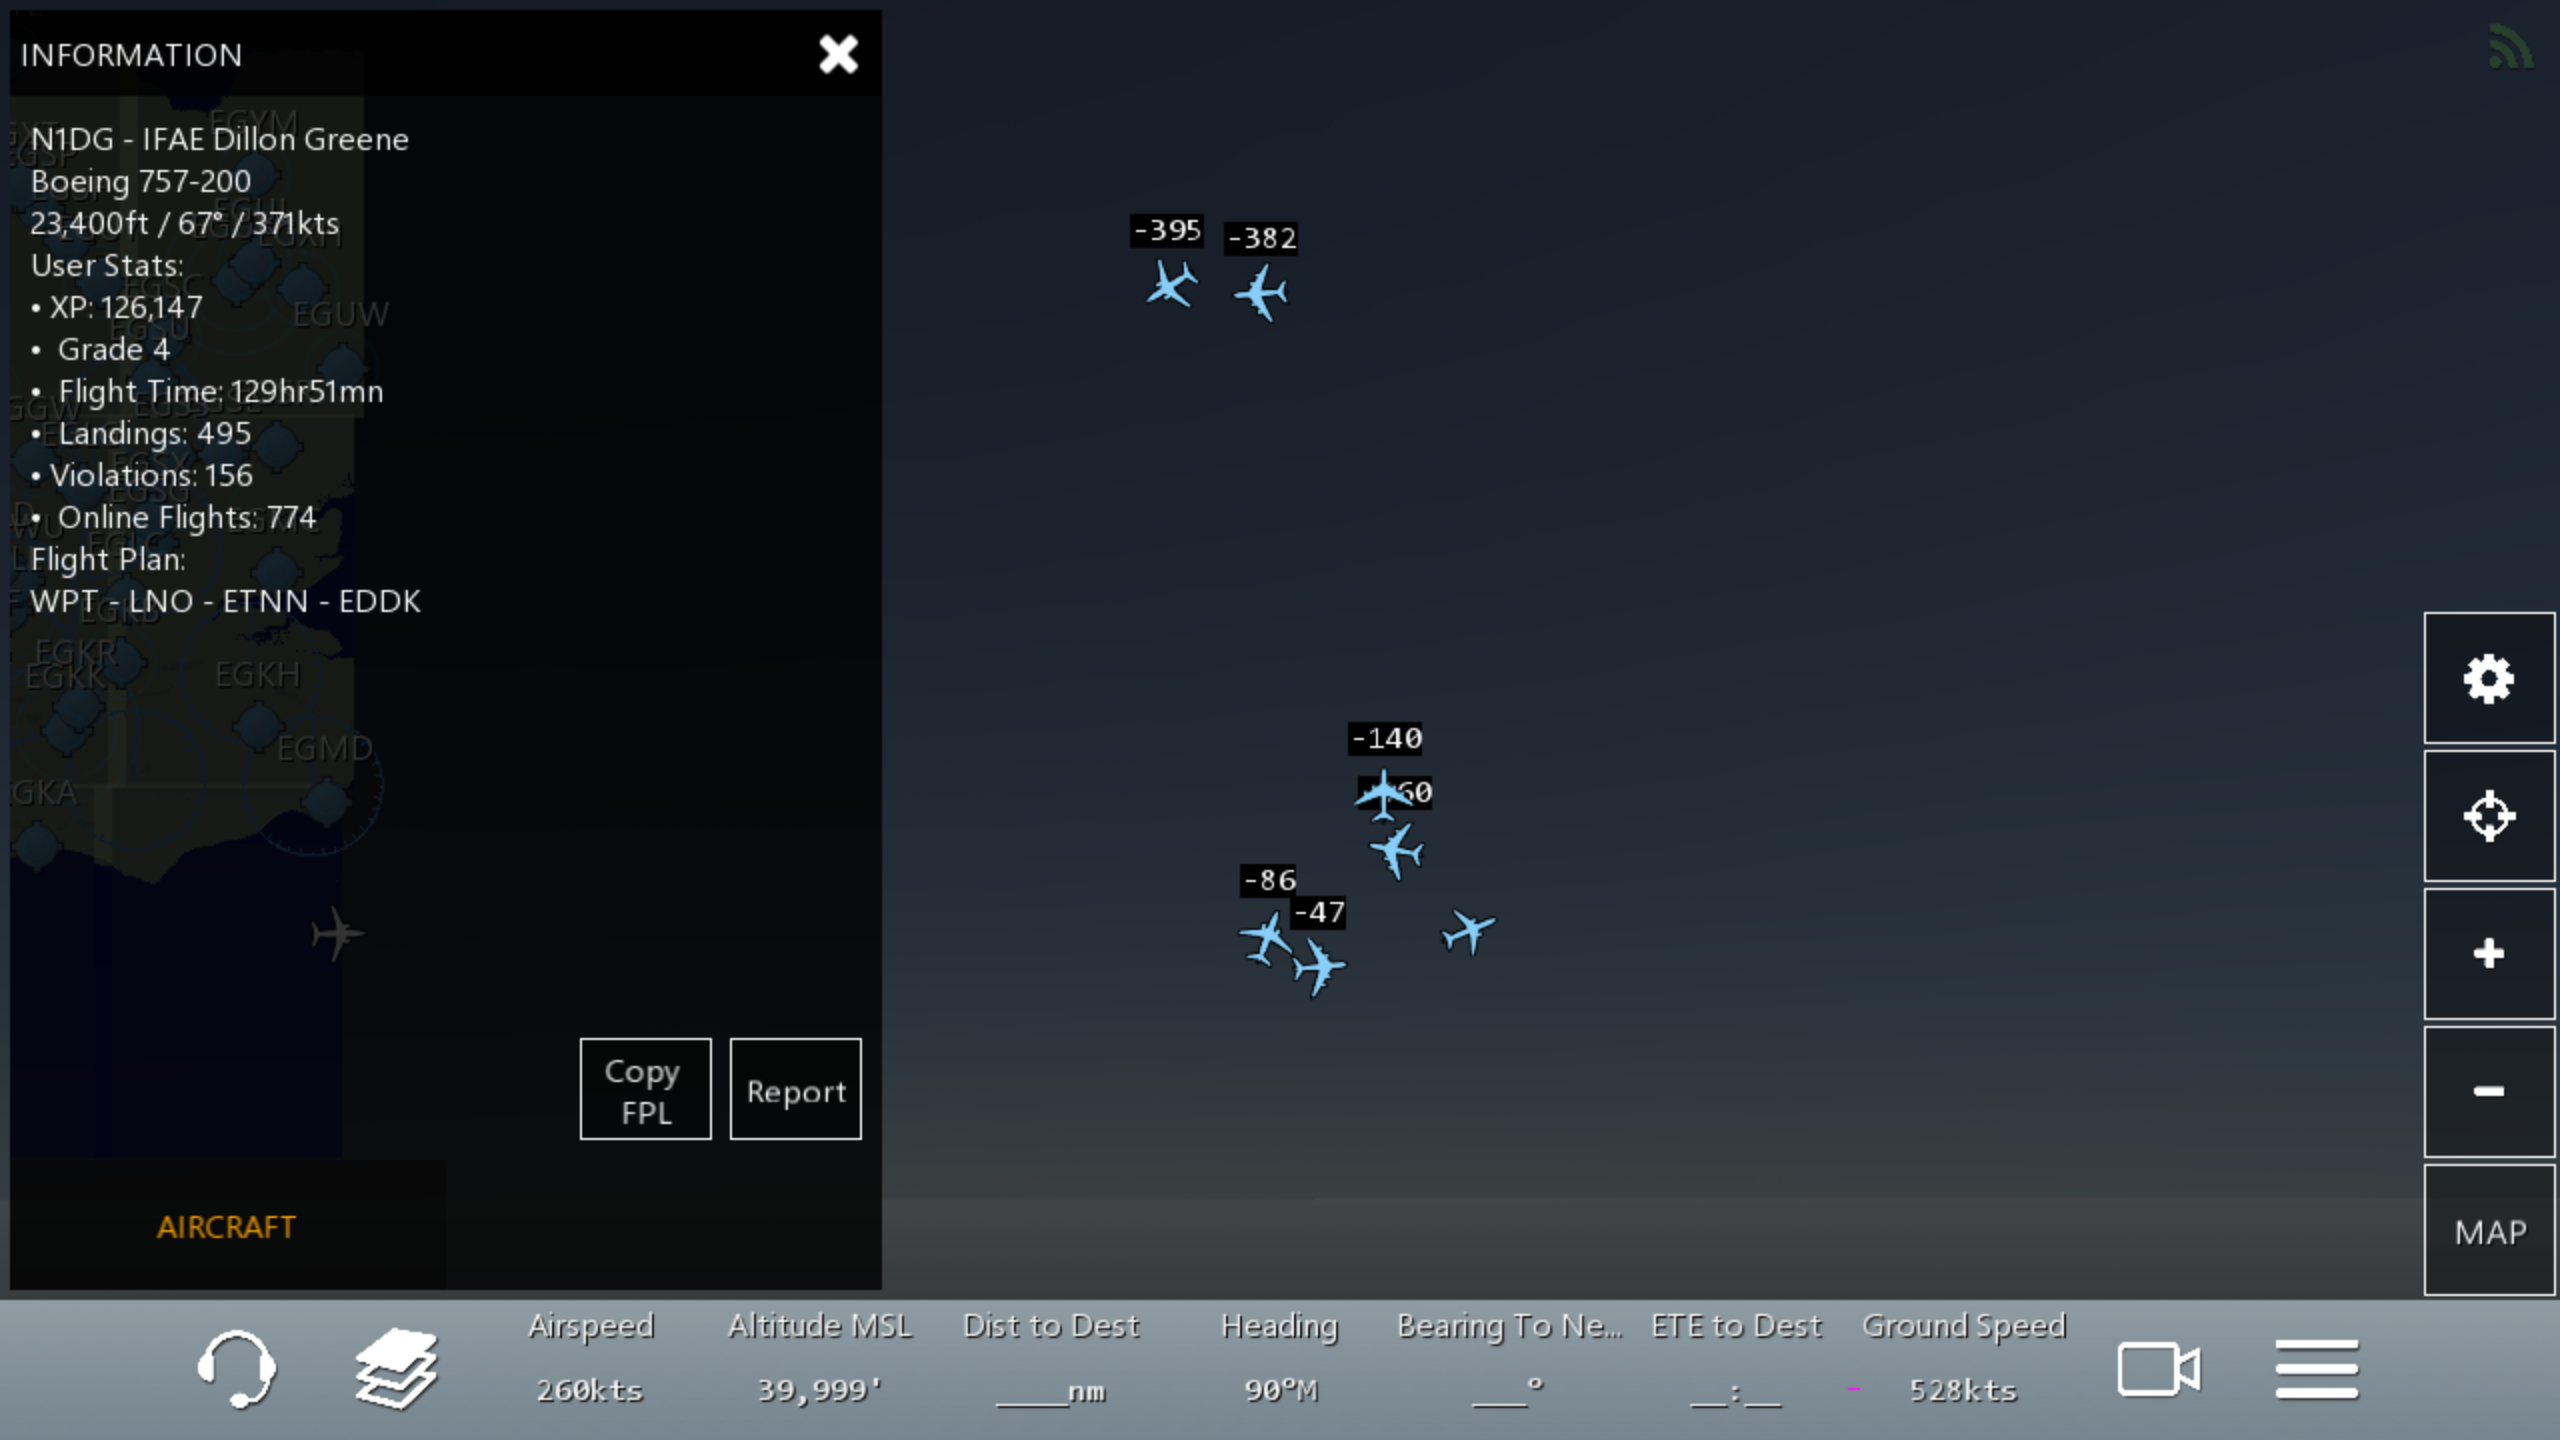This screenshot has width=2560, height=1440.
Task: Close the Information panel
Action: click(838, 54)
